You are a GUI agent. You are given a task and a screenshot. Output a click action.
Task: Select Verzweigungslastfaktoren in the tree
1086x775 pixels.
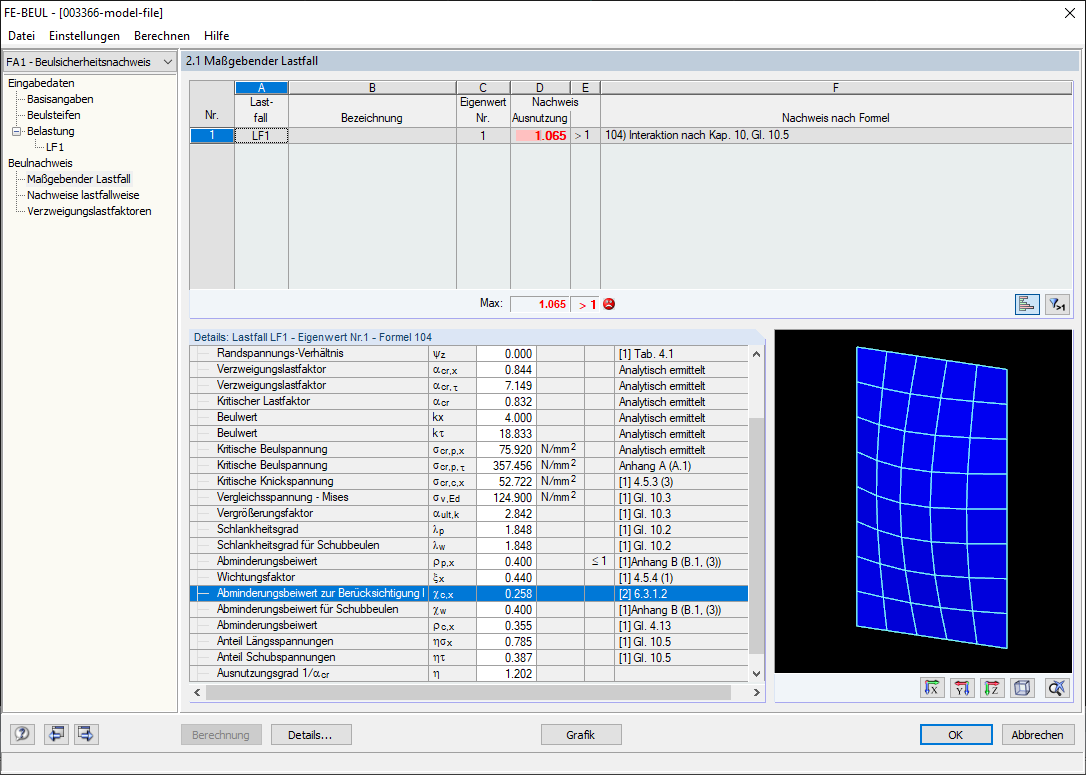89,211
